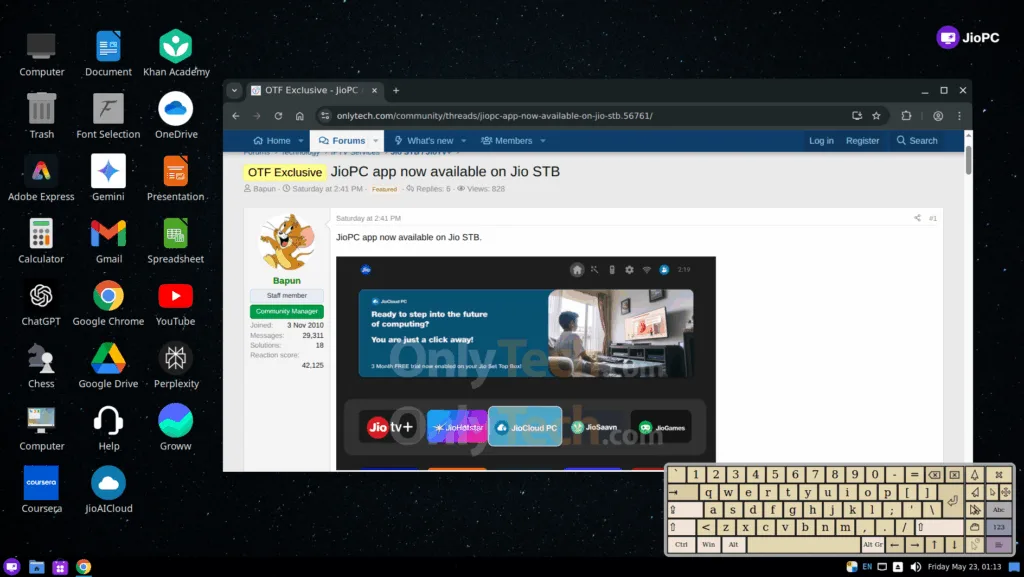This screenshot has width=1024, height=577.
Task: Reload the page in Chrome
Action: (278, 116)
